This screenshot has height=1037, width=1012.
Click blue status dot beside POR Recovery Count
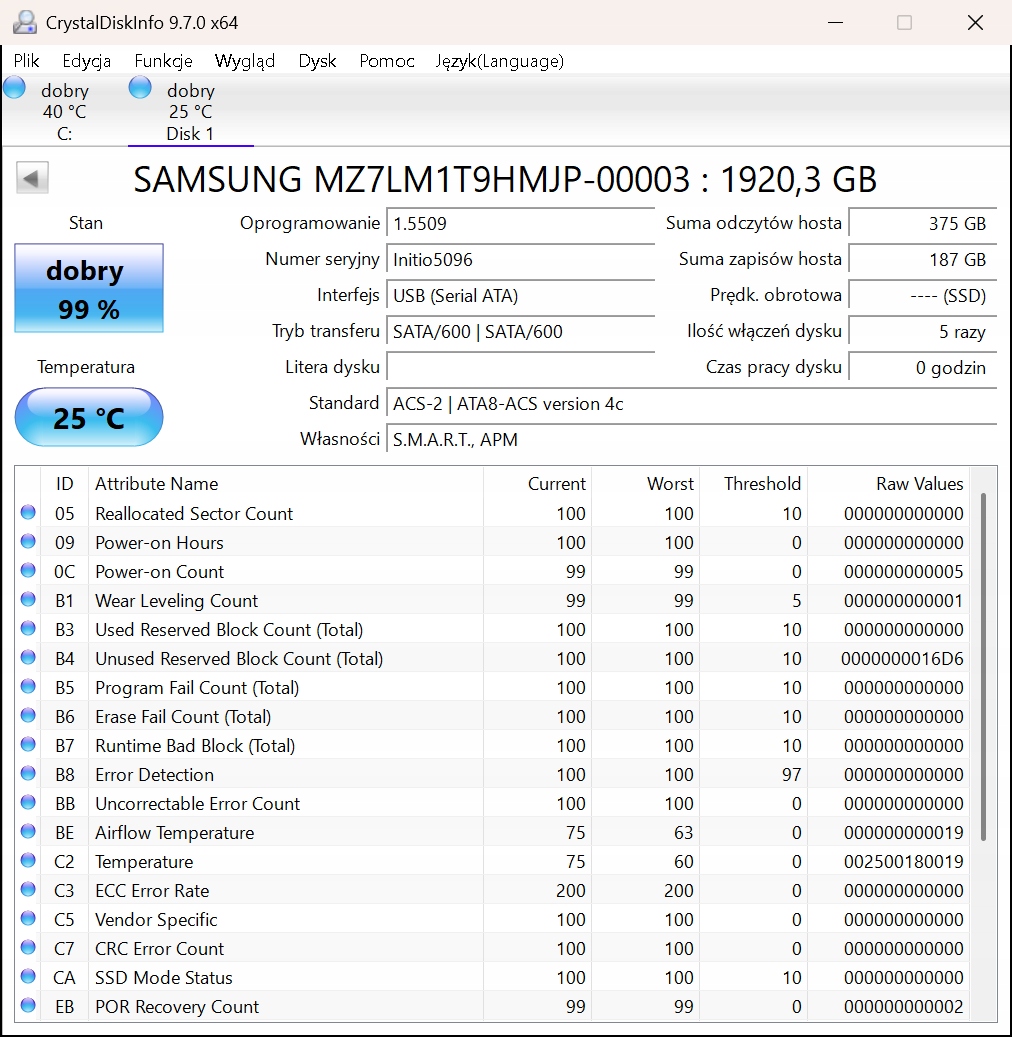click(x=28, y=1006)
